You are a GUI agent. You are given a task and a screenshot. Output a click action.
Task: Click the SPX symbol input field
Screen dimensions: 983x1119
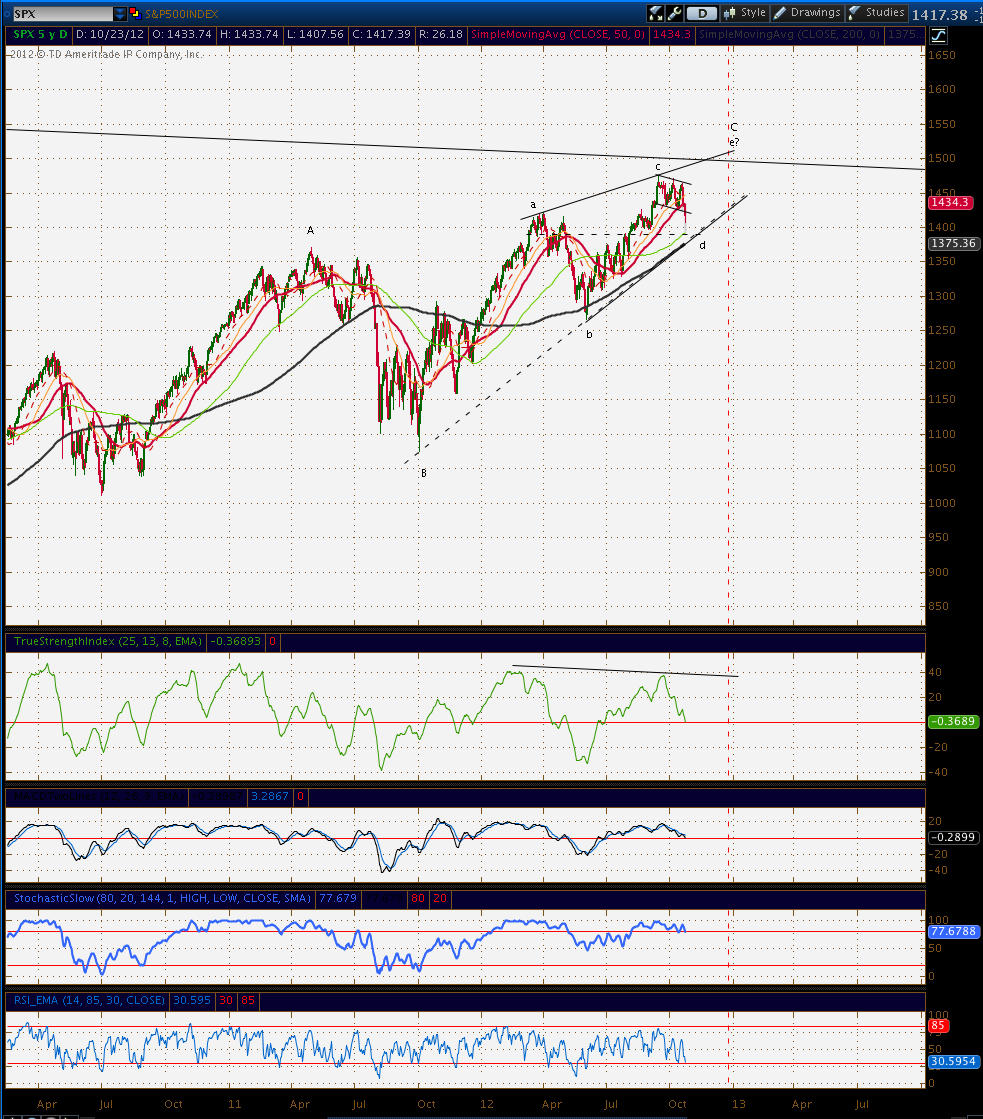[x=63, y=14]
